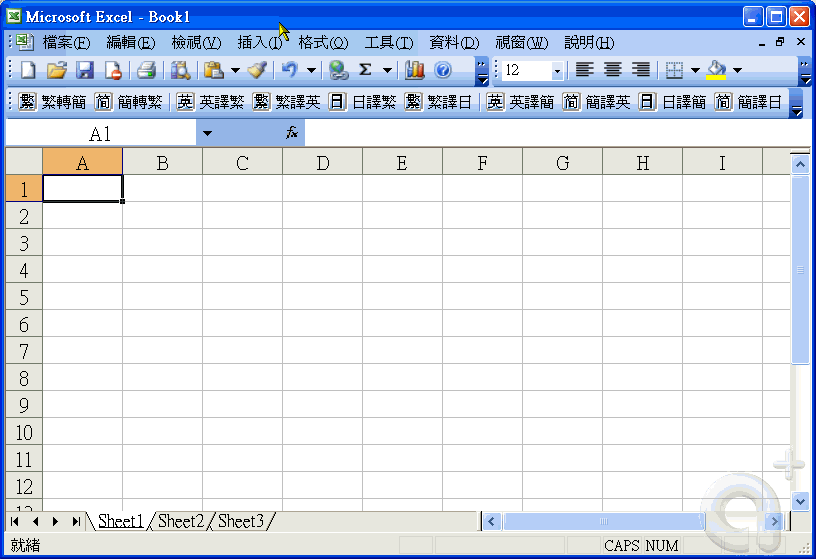This screenshot has height=560, width=816.
Task: Apply yellow fill color bucket
Action: tap(717, 70)
